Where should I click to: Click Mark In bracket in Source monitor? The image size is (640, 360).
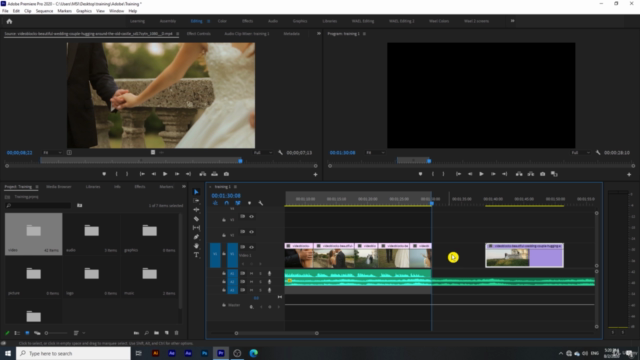click(116, 174)
